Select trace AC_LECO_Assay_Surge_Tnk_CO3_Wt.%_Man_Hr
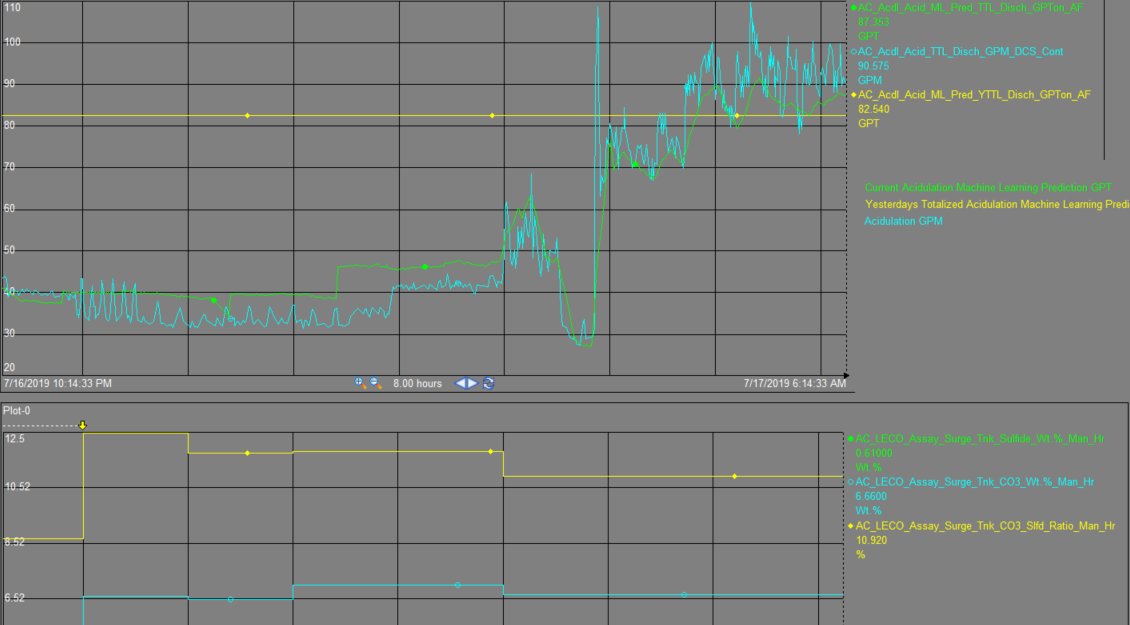The image size is (1130, 625). click(x=974, y=482)
